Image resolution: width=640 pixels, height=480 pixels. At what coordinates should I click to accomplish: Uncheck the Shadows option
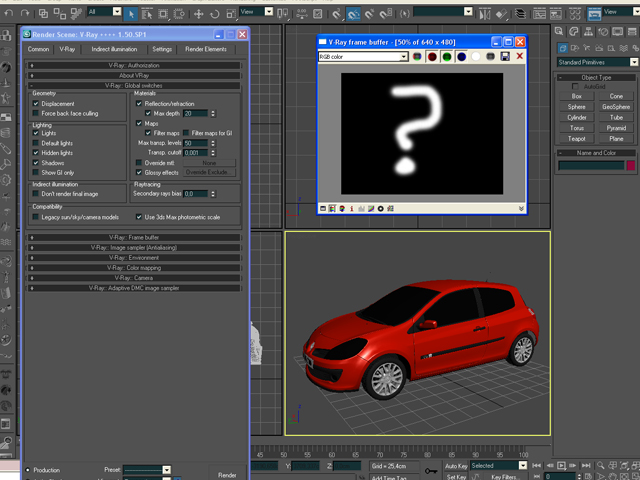[x=36, y=163]
